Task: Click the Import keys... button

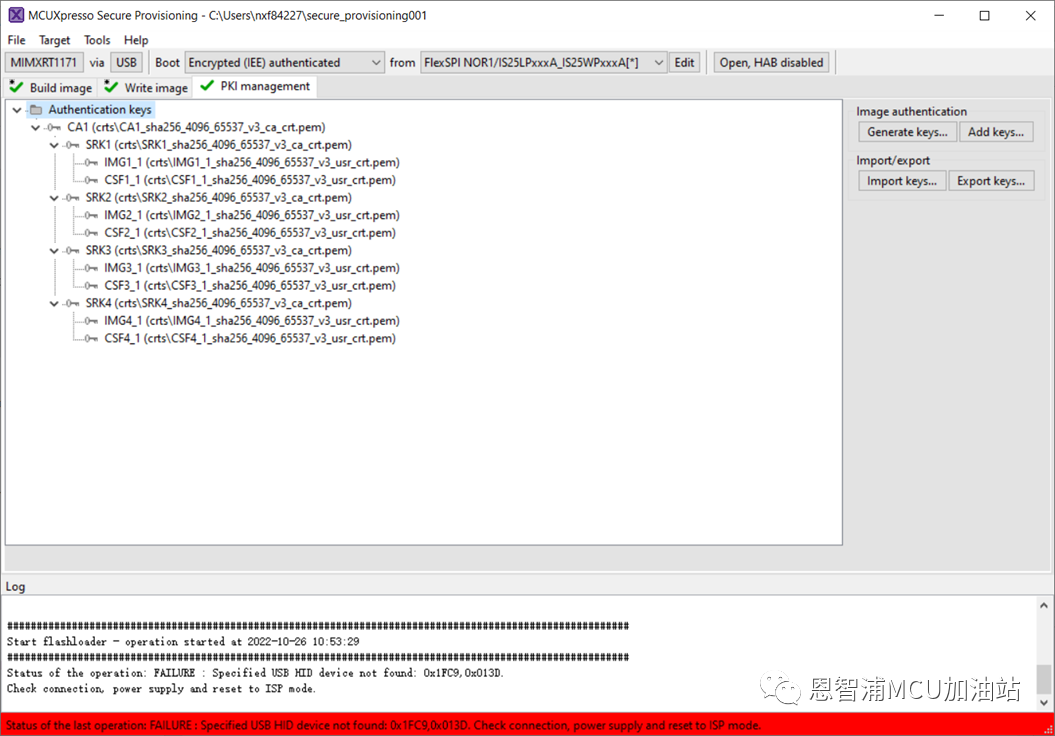Action: tap(902, 181)
